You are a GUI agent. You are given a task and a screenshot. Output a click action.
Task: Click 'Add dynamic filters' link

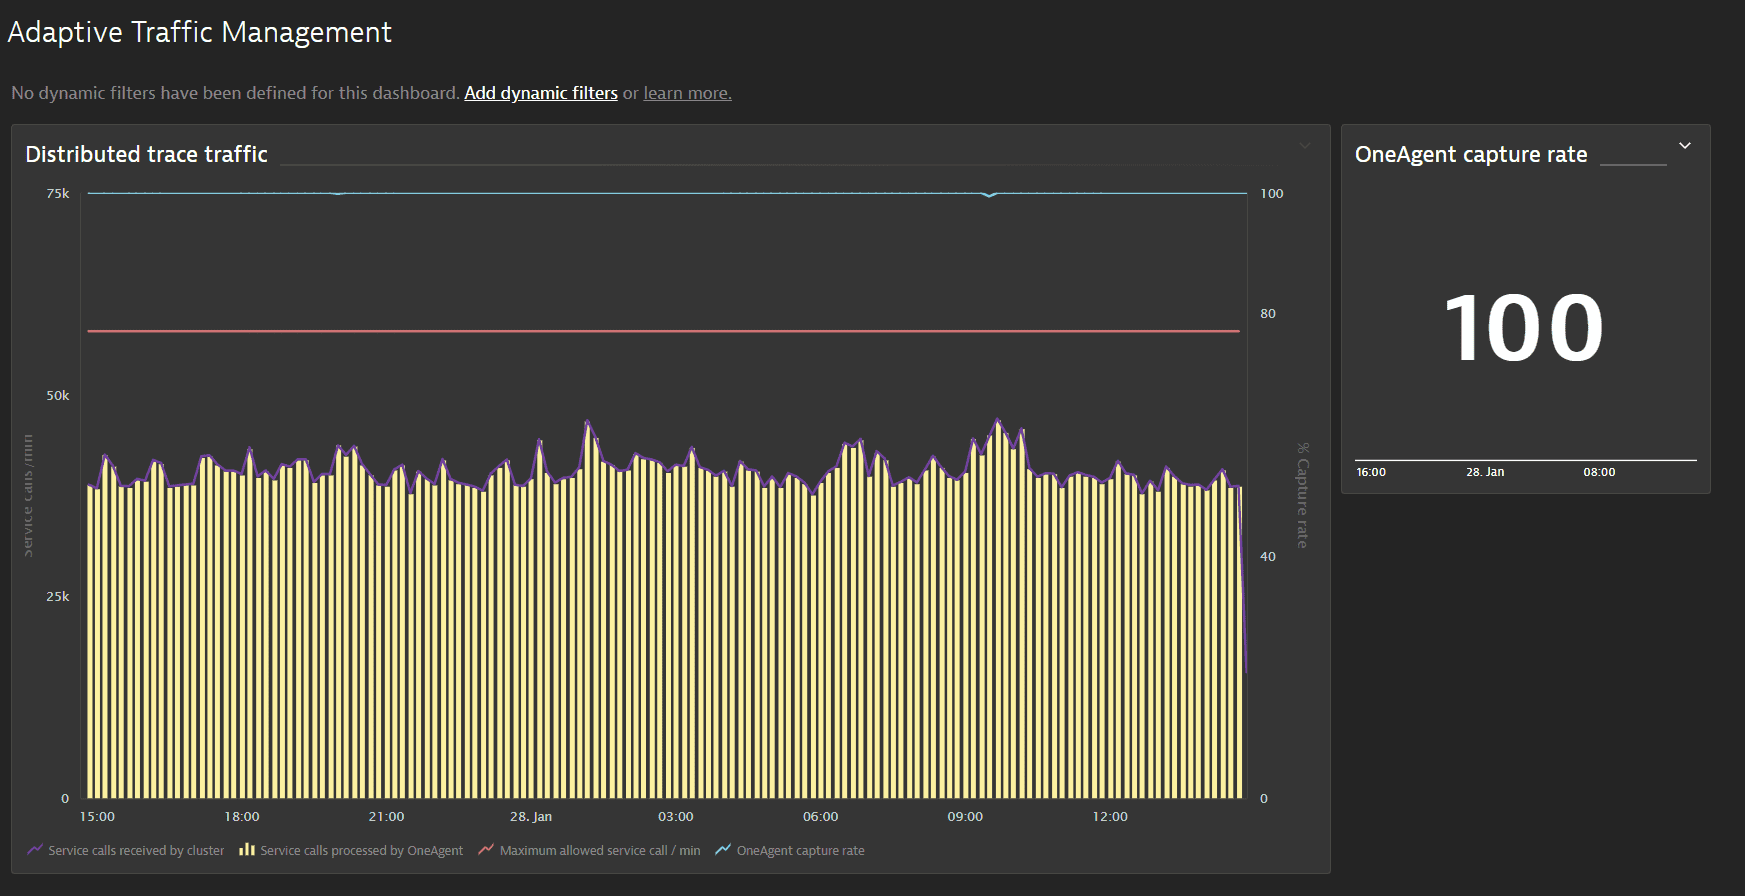[541, 93]
